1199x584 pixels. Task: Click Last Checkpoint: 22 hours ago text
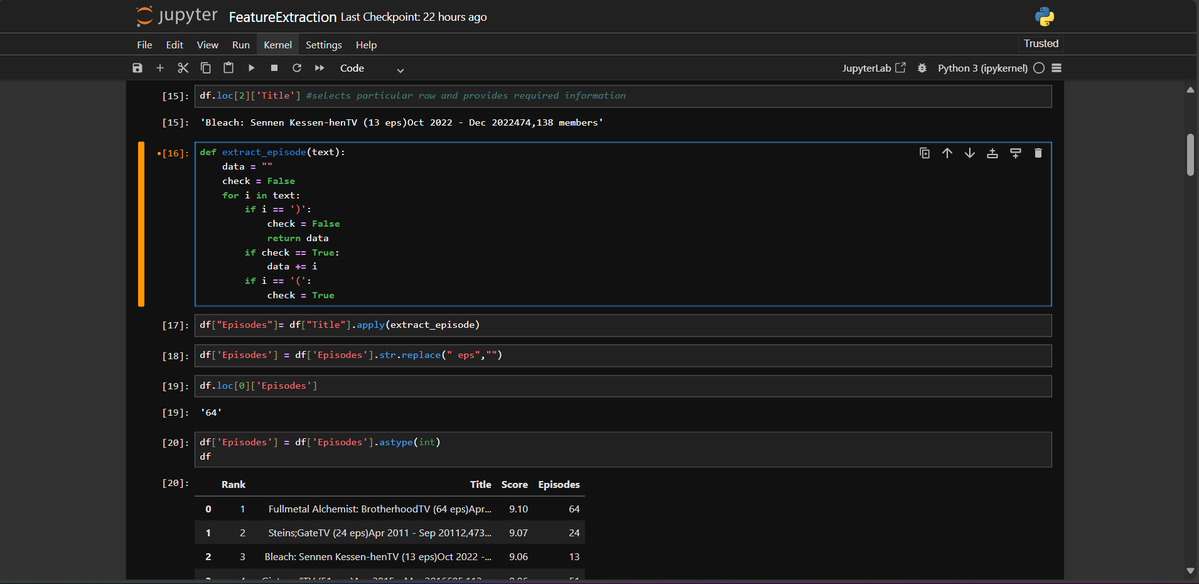(413, 17)
